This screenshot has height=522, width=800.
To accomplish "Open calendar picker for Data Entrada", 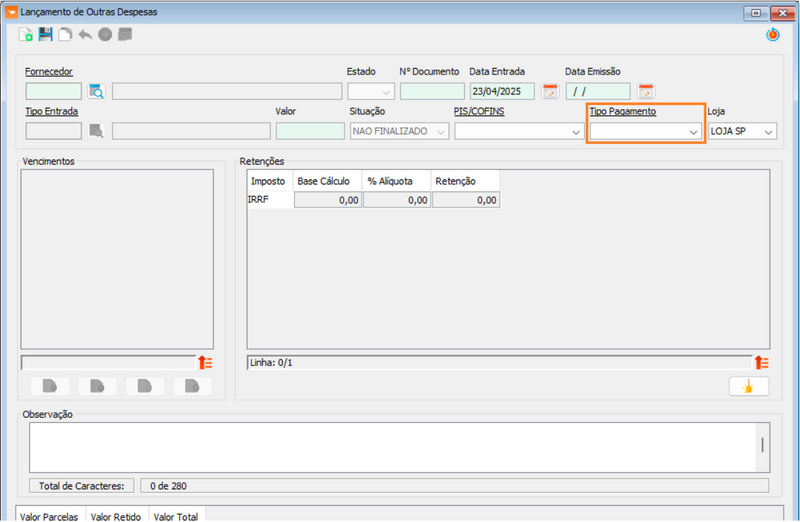I will [550, 92].
